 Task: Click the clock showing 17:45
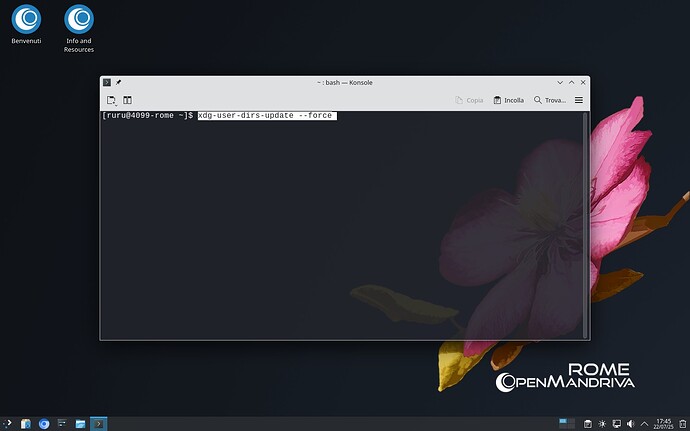coord(663,423)
